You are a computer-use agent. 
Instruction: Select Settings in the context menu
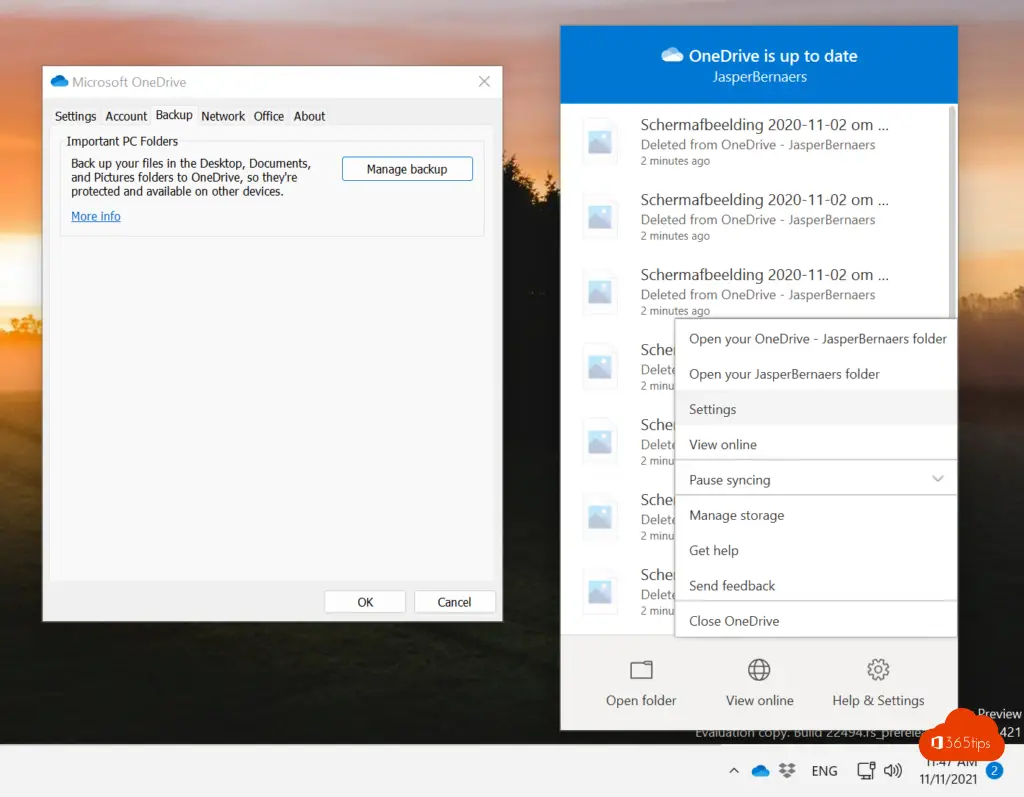pos(713,409)
